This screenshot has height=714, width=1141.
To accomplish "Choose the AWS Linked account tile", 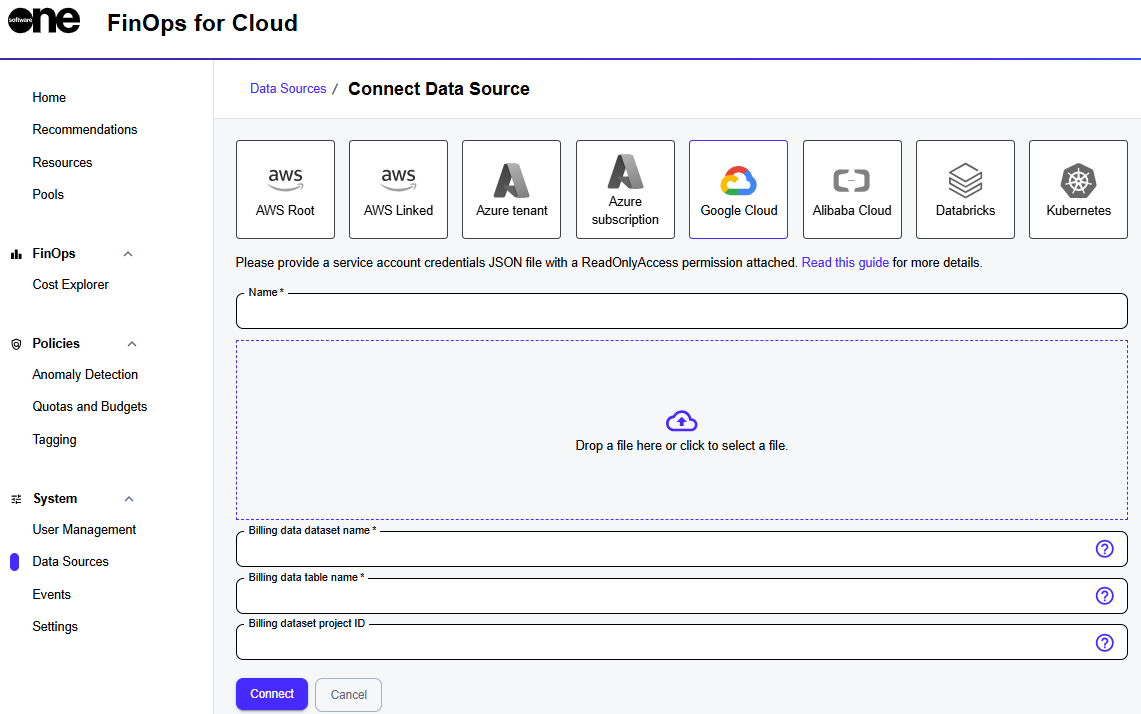I will (398, 189).
